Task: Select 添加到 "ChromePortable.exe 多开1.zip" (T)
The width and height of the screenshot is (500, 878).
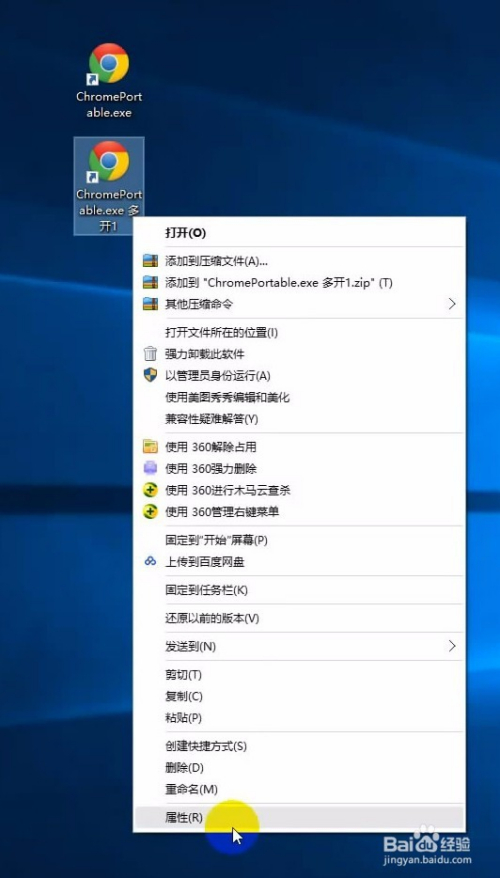Action: [x=299, y=282]
